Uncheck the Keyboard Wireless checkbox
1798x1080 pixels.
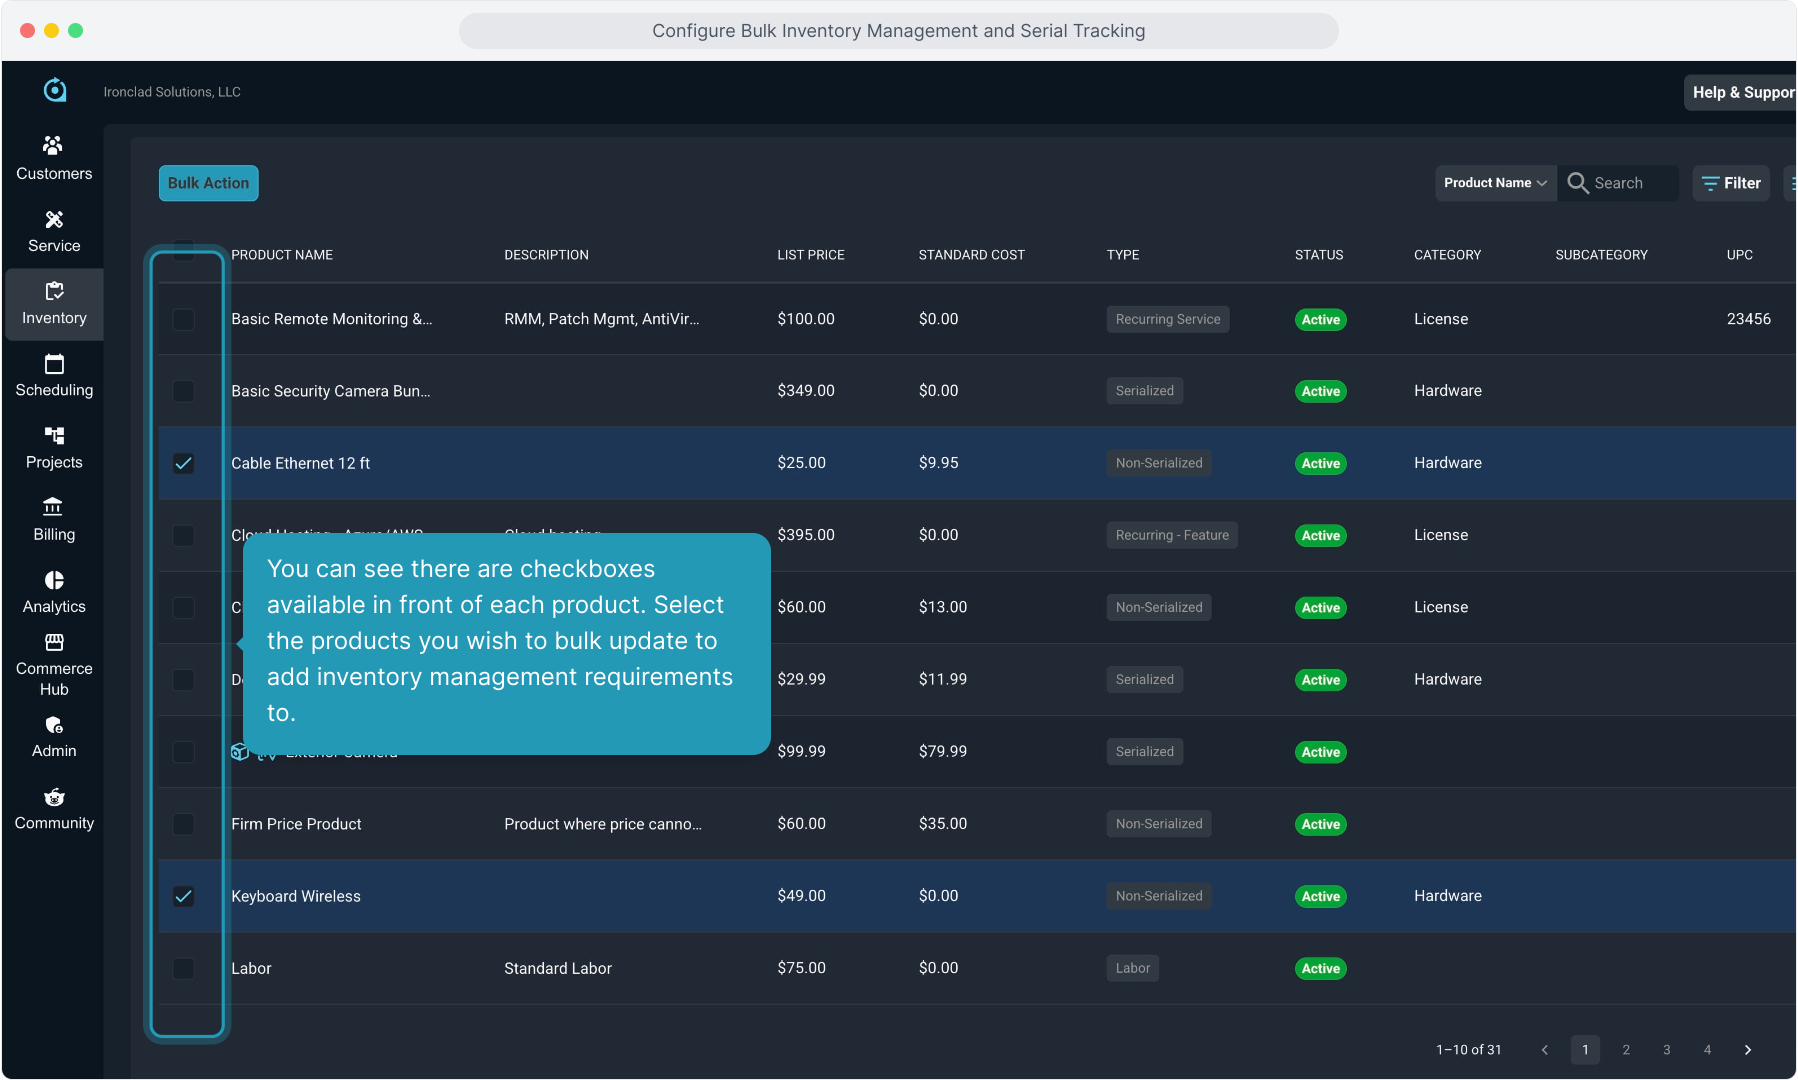click(183, 896)
